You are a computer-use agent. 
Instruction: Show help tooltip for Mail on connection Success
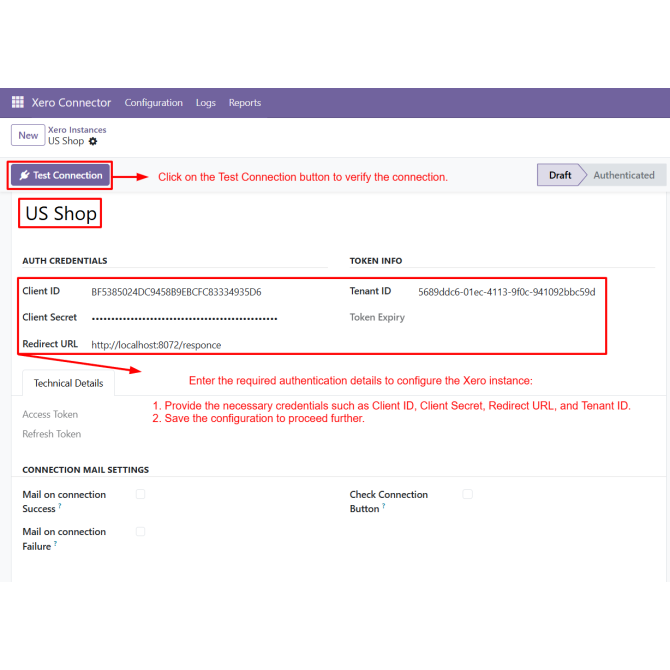pyautogui.click(x=60, y=505)
